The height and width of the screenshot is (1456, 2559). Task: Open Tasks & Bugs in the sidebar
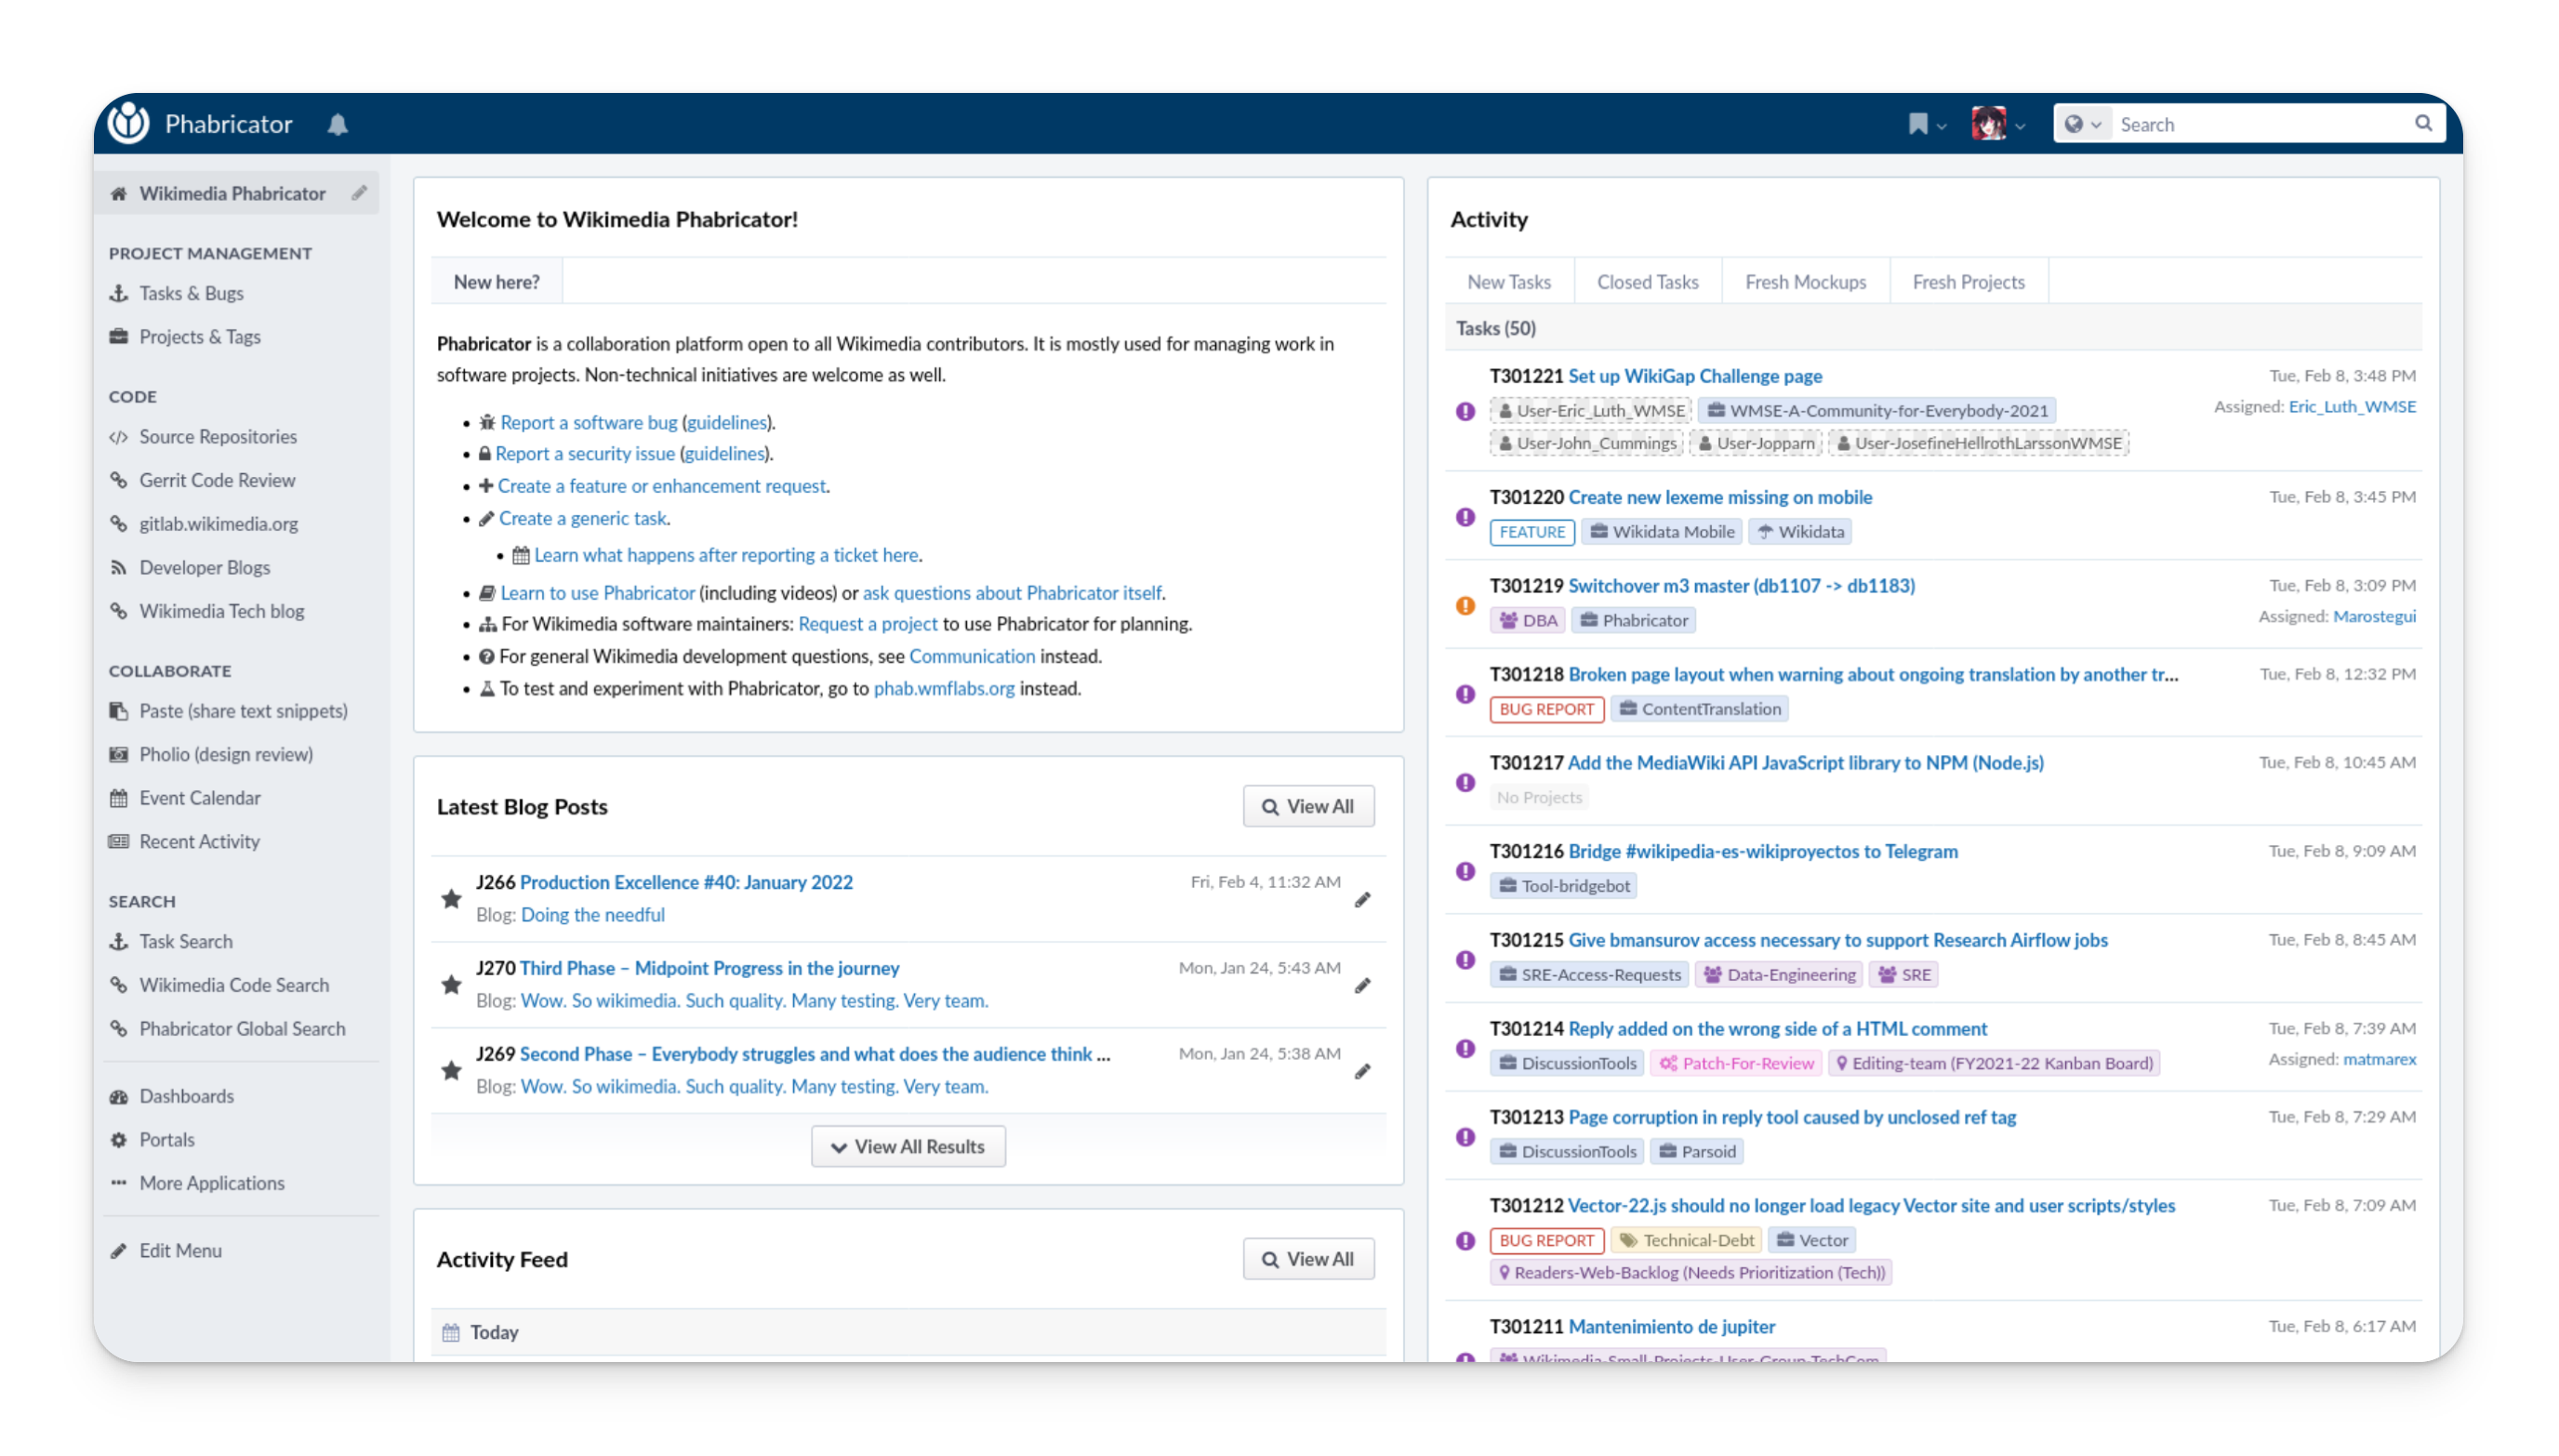click(191, 293)
